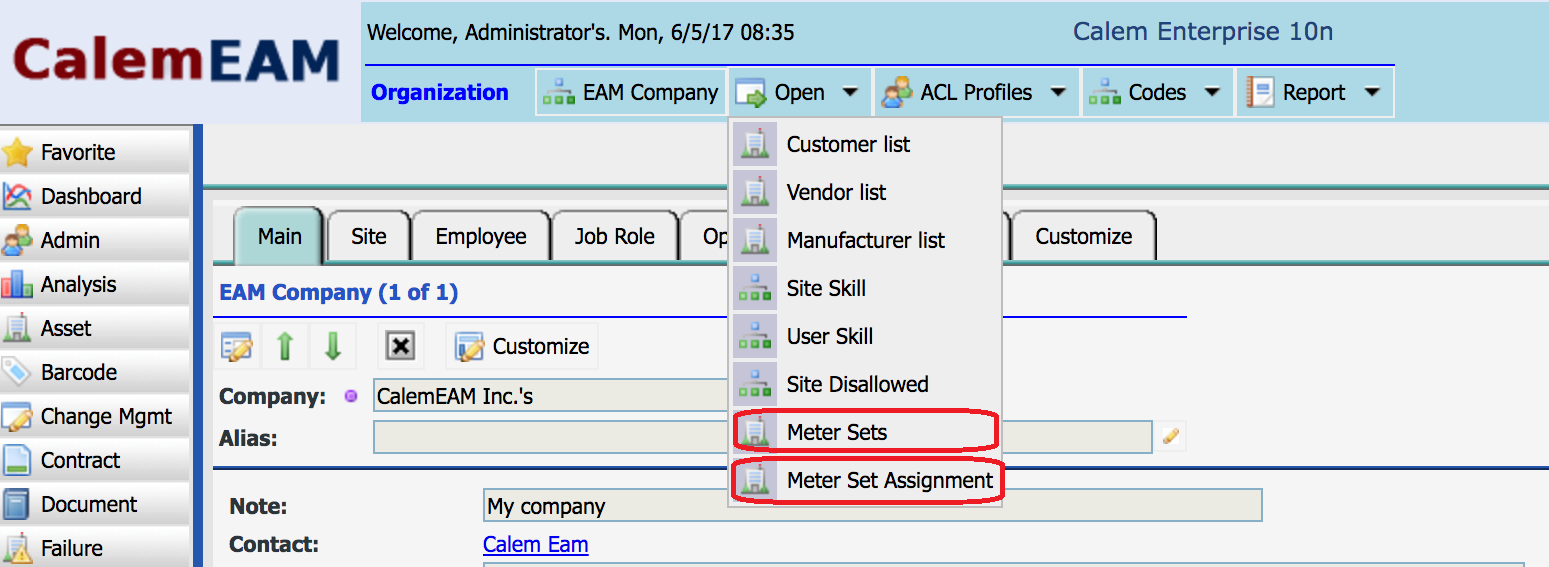Choose User Skill in the menu
This screenshot has height=567, width=1549.
(x=865, y=336)
